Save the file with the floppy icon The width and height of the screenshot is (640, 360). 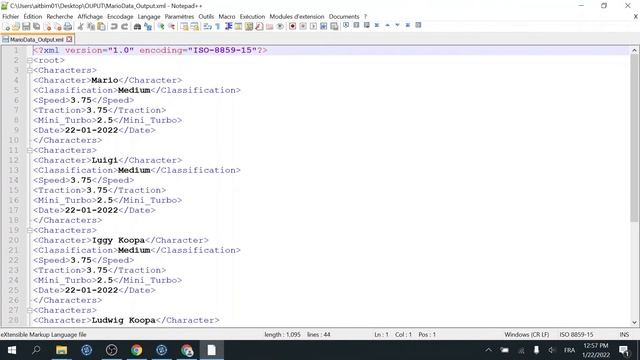point(26,27)
